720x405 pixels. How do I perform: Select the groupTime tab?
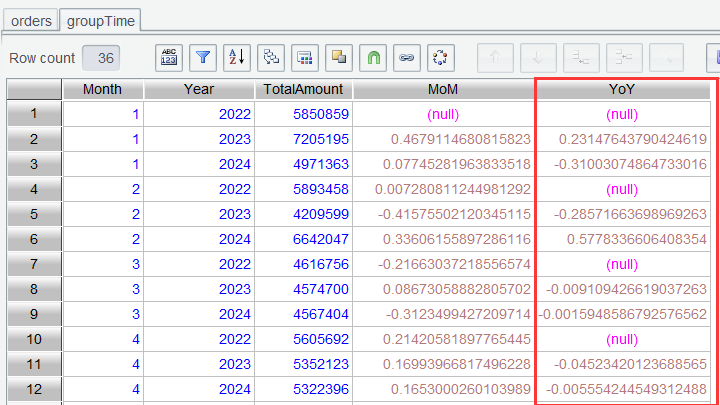pyautogui.click(x=99, y=18)
